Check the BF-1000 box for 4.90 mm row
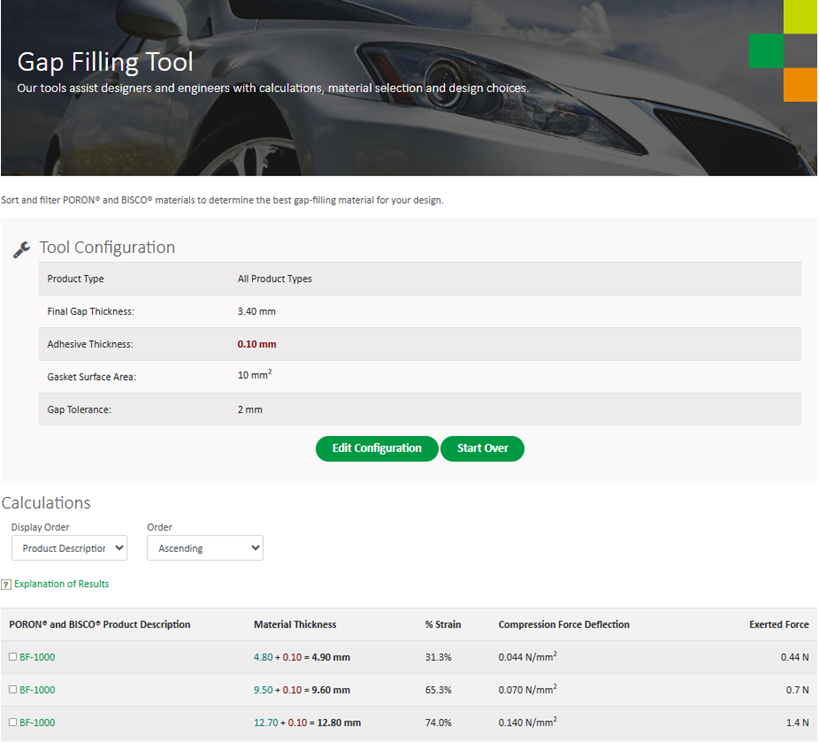819x742 pixels. (13, 657)
